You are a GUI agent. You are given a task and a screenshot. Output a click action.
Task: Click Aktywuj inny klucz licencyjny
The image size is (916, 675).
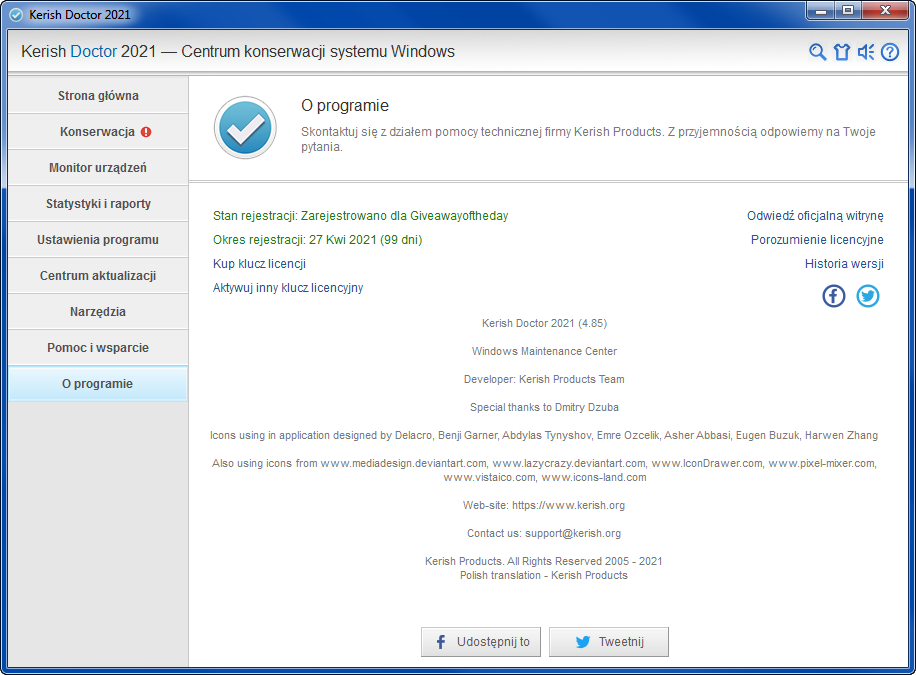coord(288,288)
